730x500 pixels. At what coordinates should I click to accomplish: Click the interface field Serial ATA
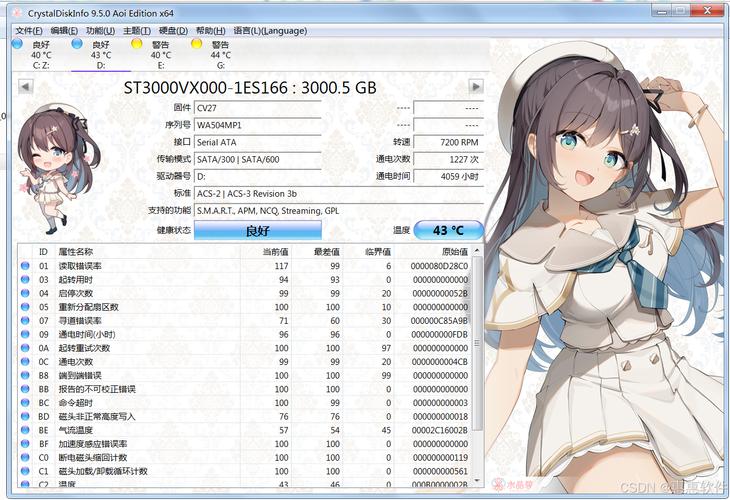257,142
